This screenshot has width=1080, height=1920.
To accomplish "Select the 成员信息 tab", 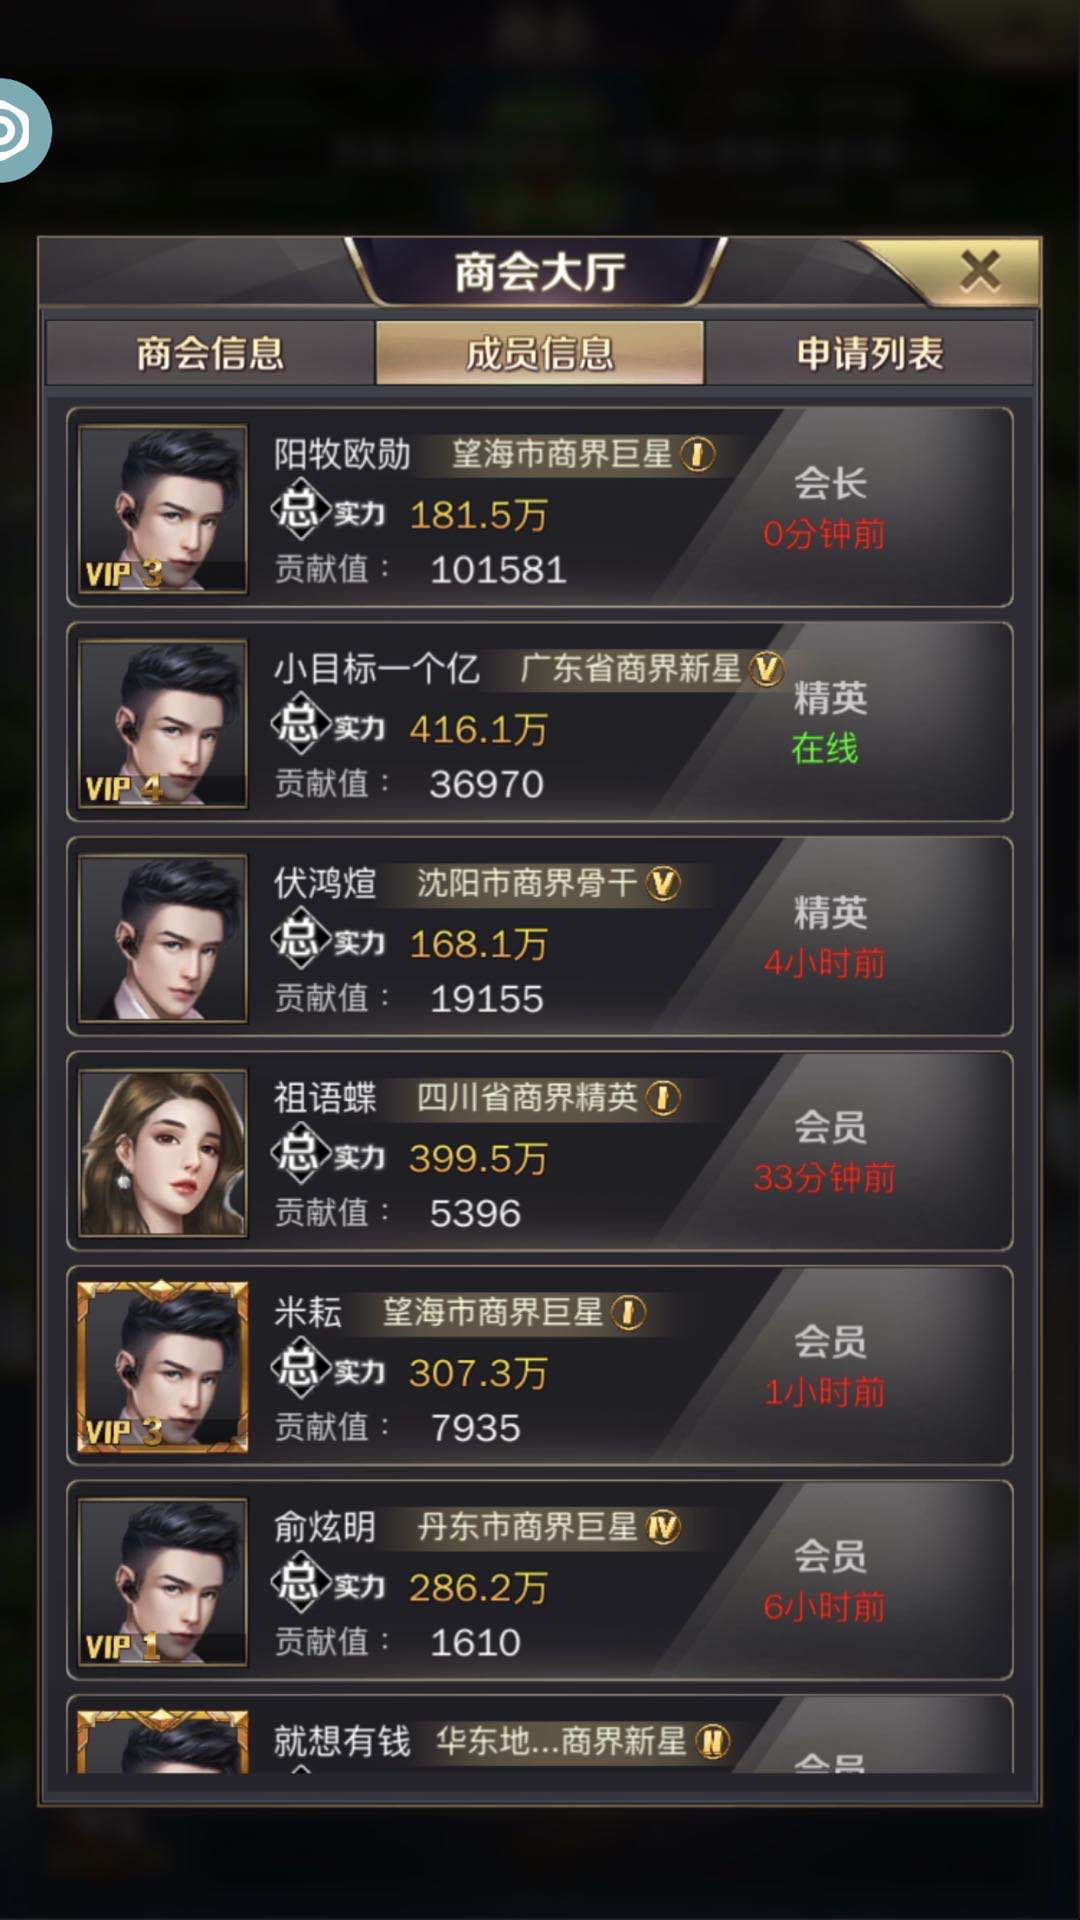I will [x=540, y=353].
